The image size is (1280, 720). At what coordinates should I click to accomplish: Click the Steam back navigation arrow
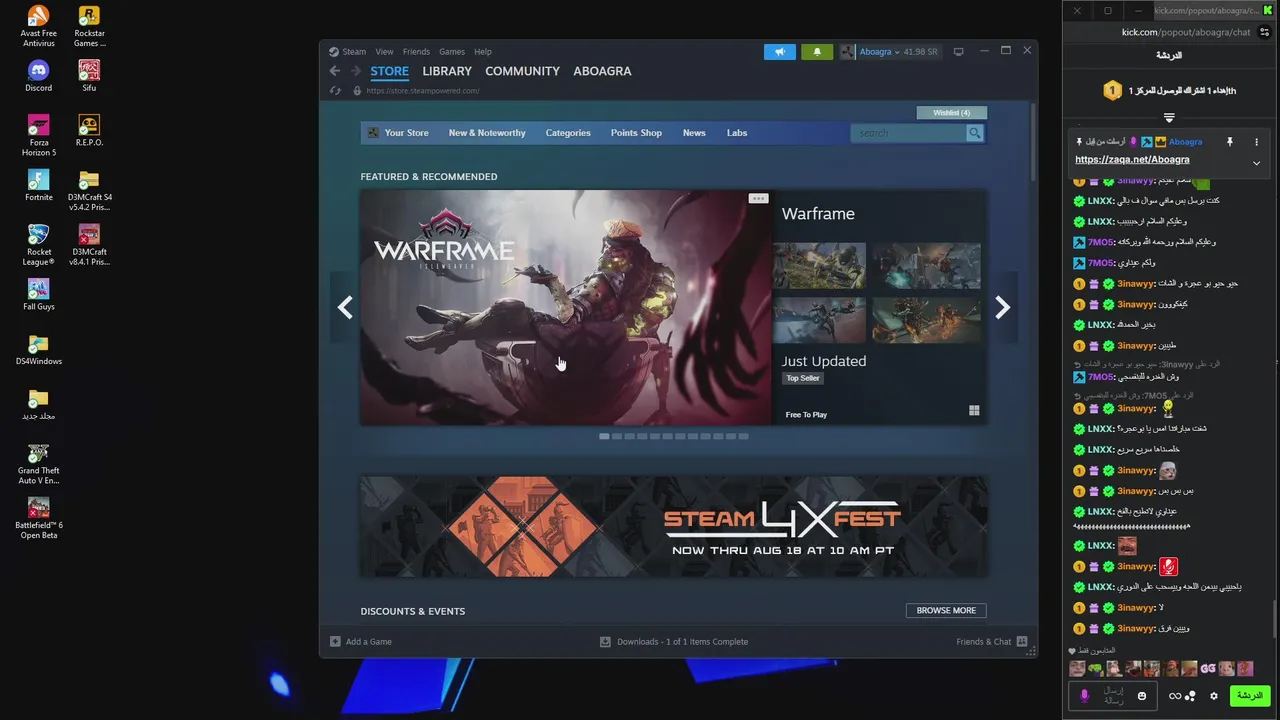[x=335, y=71]
